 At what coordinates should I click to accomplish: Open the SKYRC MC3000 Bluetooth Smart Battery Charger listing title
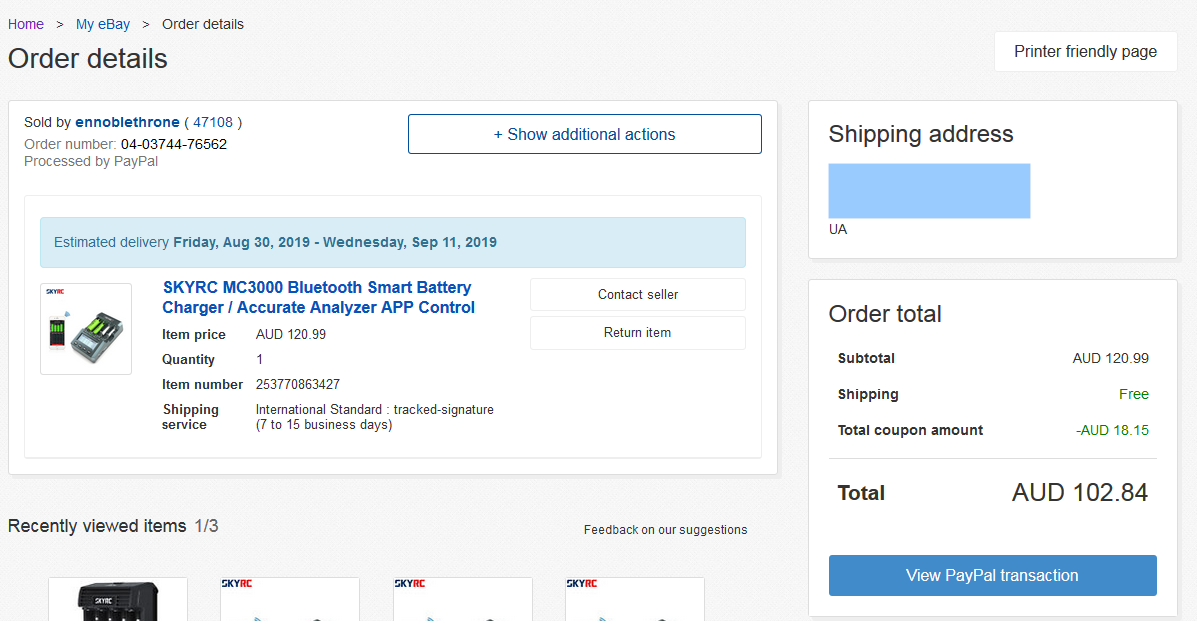[318, 297]
